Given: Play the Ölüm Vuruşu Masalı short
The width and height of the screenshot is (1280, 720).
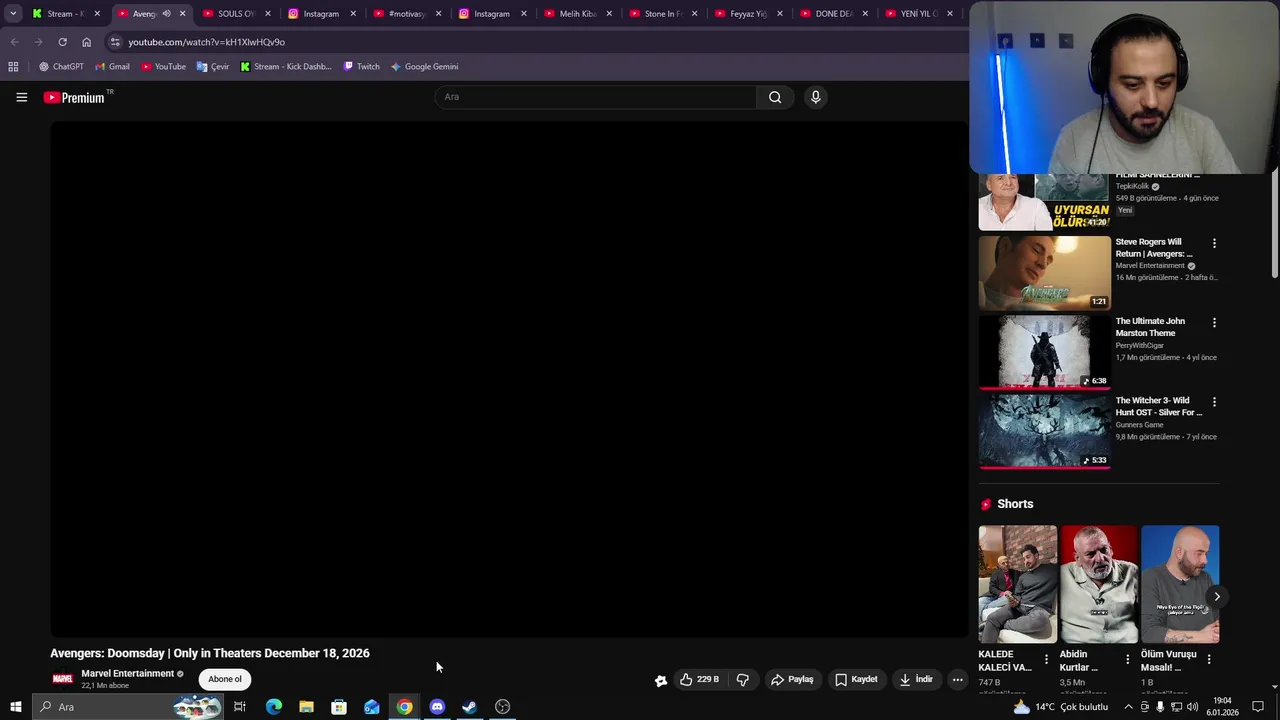Looking at the screenshot, I should tap(1180, 584).
